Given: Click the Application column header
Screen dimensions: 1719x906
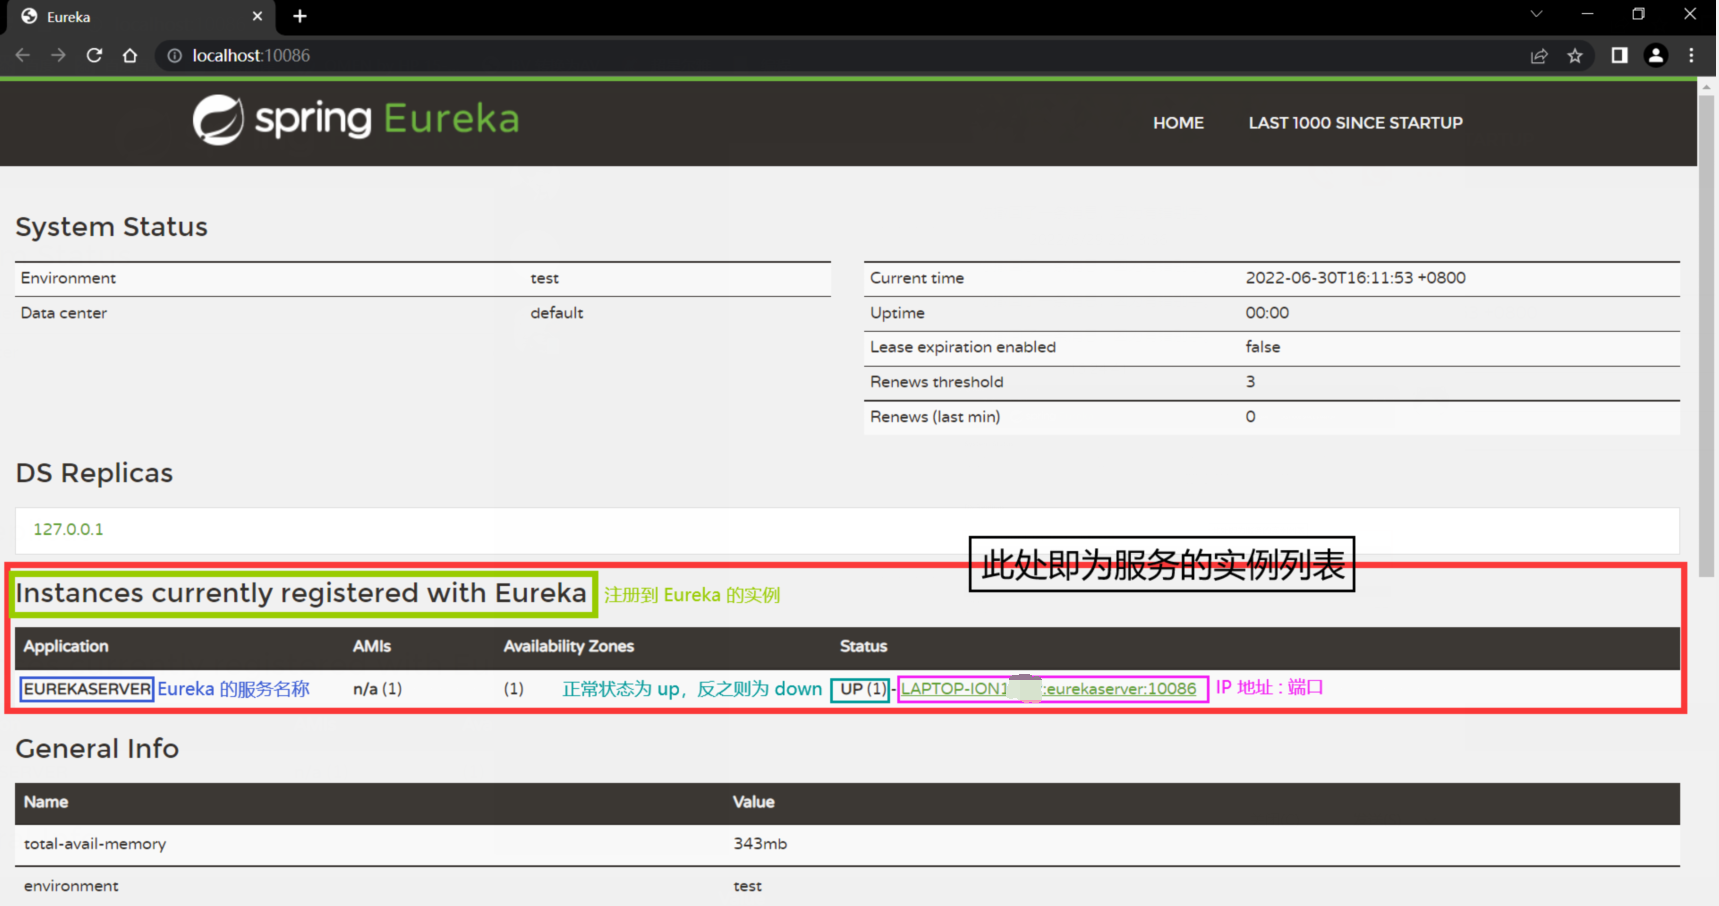Looking at the screenshot, I should (x=66, y=646).
